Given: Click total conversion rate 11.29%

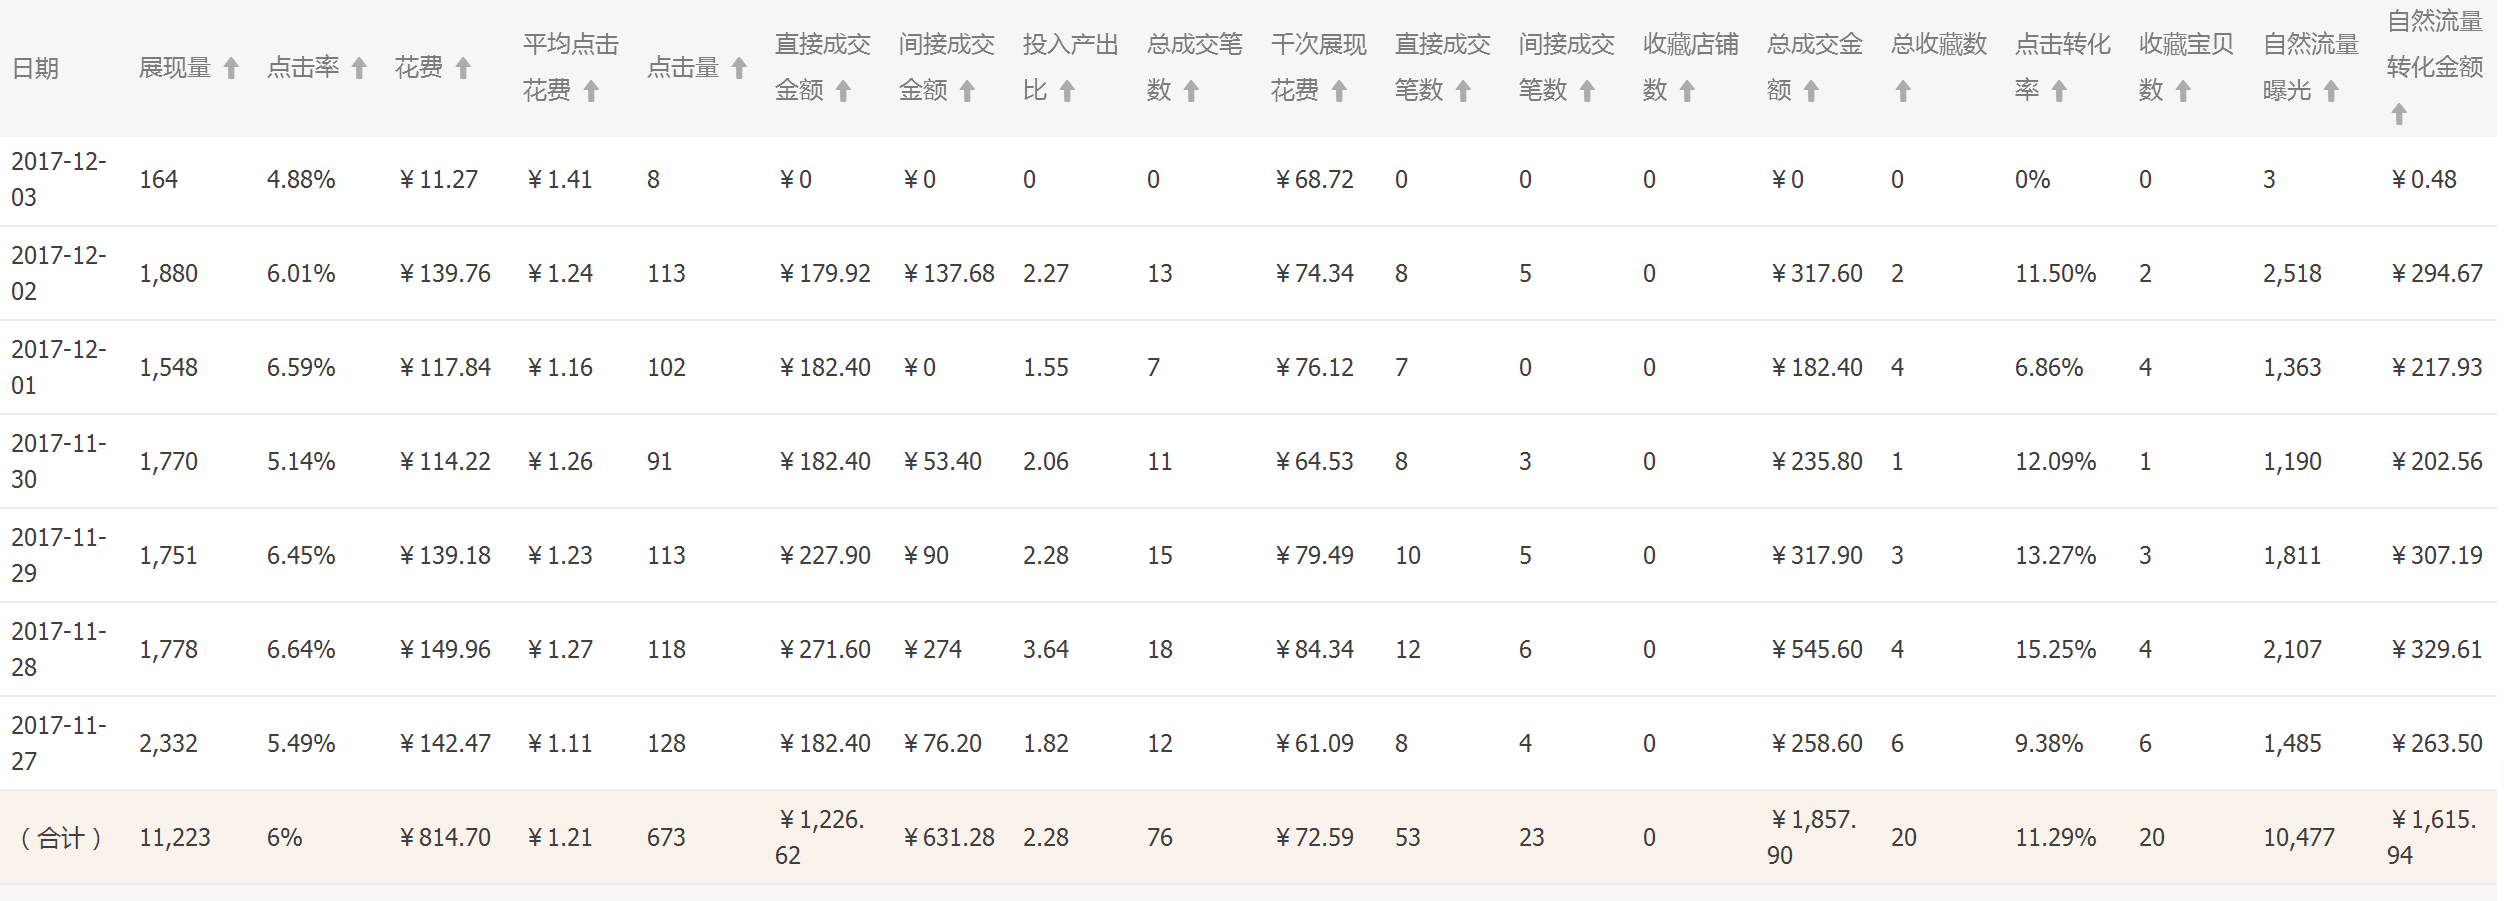Looking at the screenshot, I should pyautogui.click(x=2056, y=837).
